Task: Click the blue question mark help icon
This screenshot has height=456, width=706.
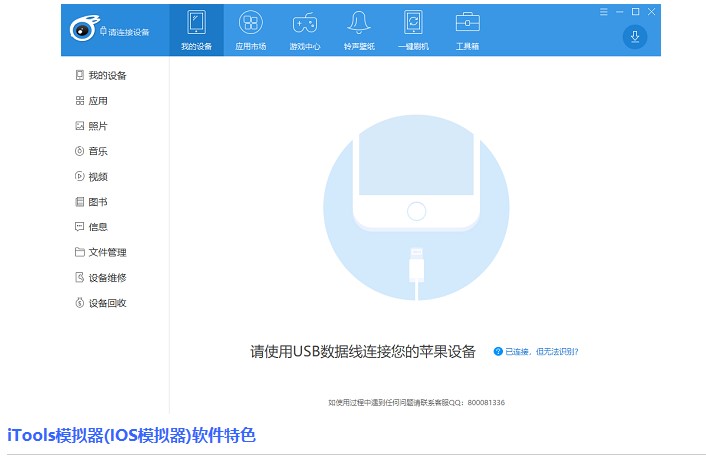Action: coord(498,352)
